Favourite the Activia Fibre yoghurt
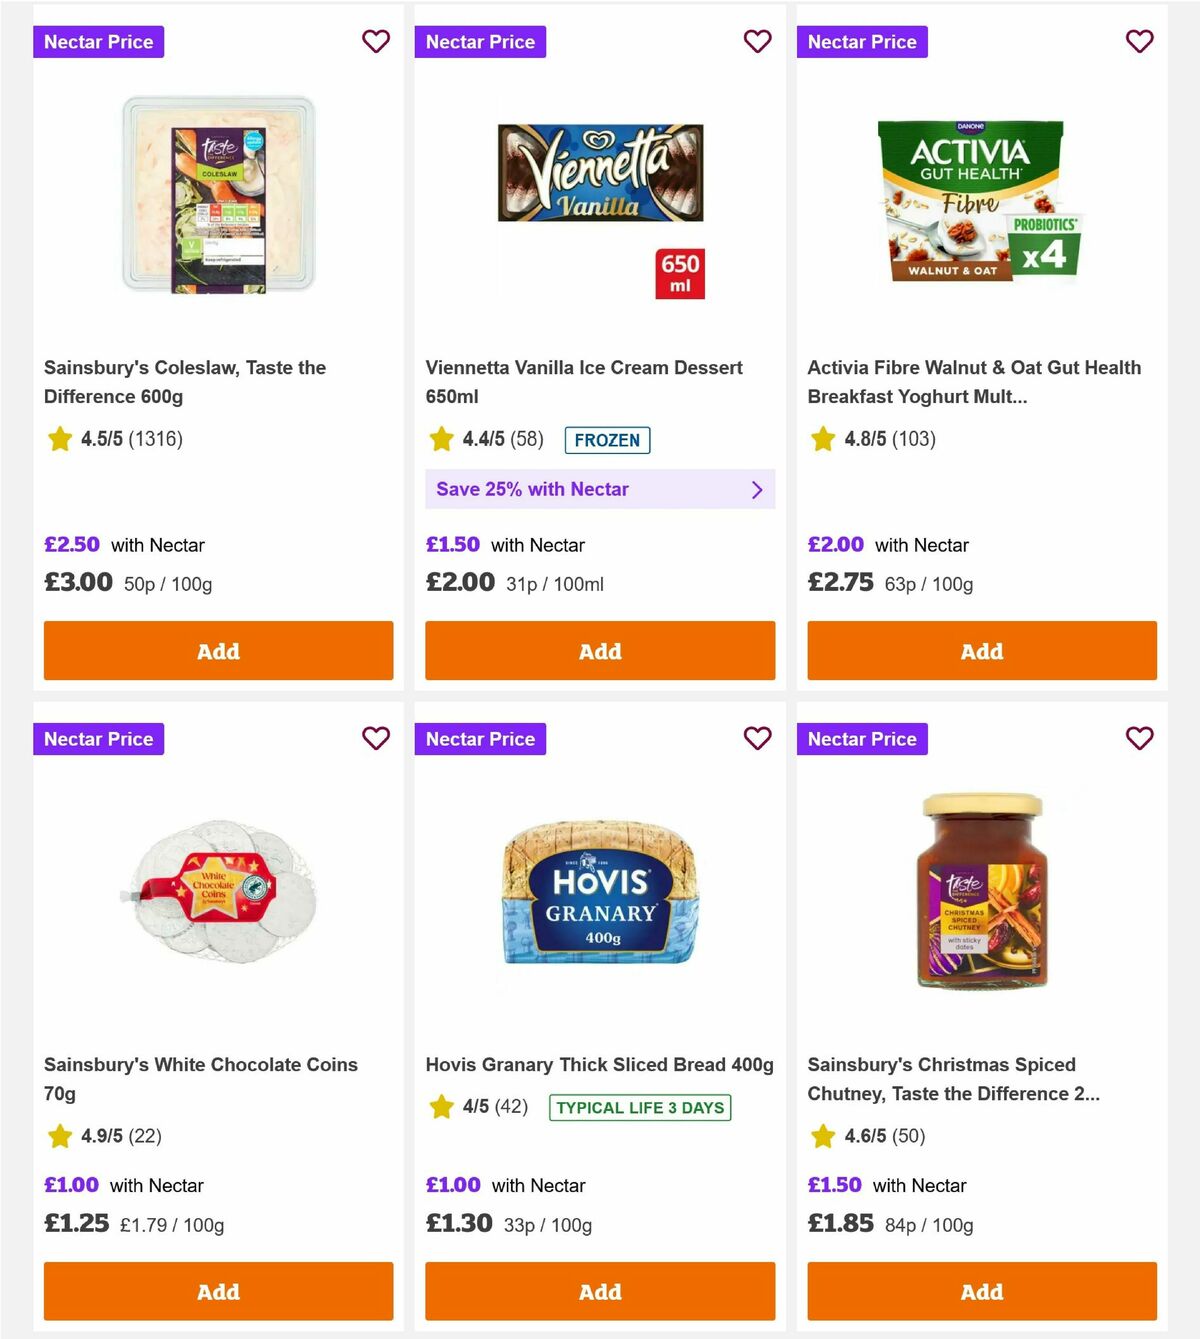Image resolution: width=1200 pixels, height=1339 pixels. click(x=1140, y=41)
